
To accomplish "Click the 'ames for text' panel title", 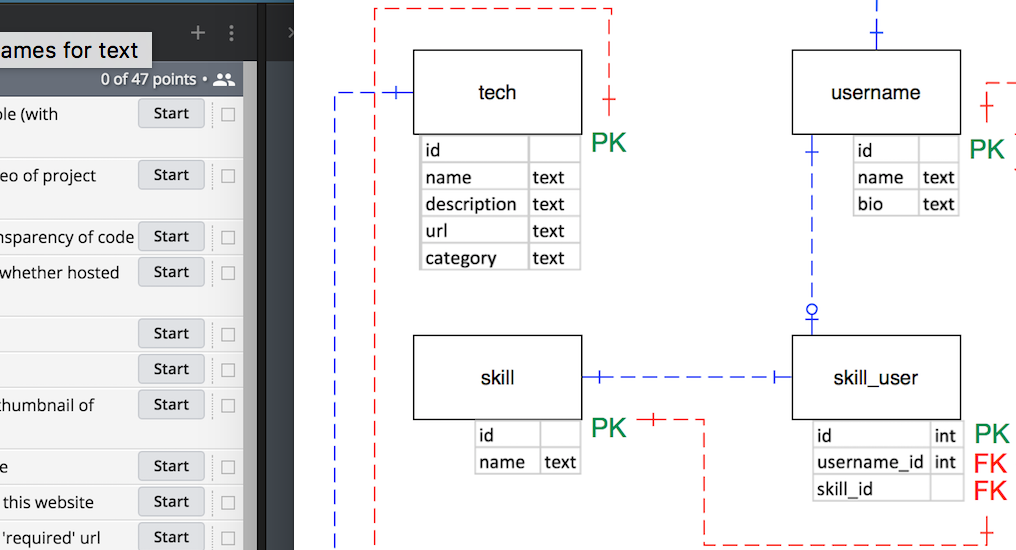I will [70, 51].
